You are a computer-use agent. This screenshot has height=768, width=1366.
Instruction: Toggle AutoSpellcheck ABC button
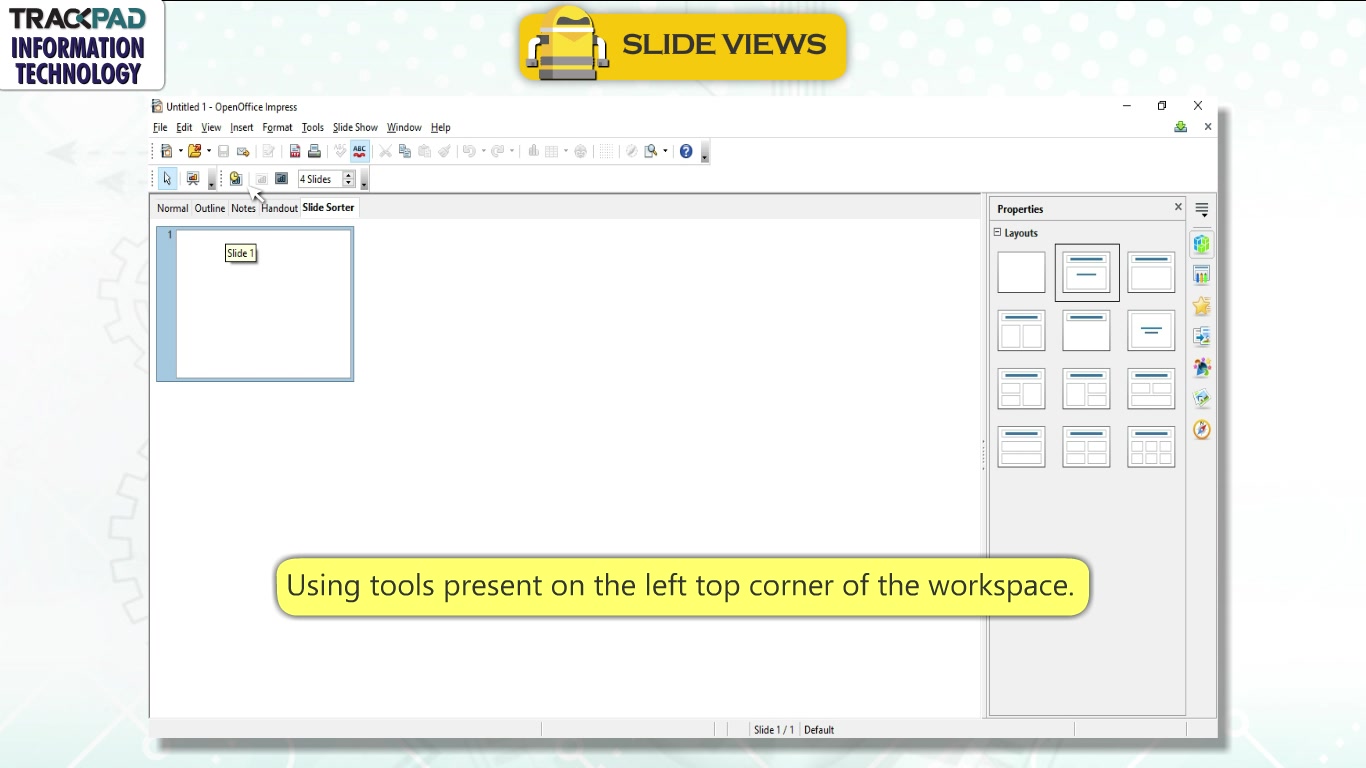[359, 151]
